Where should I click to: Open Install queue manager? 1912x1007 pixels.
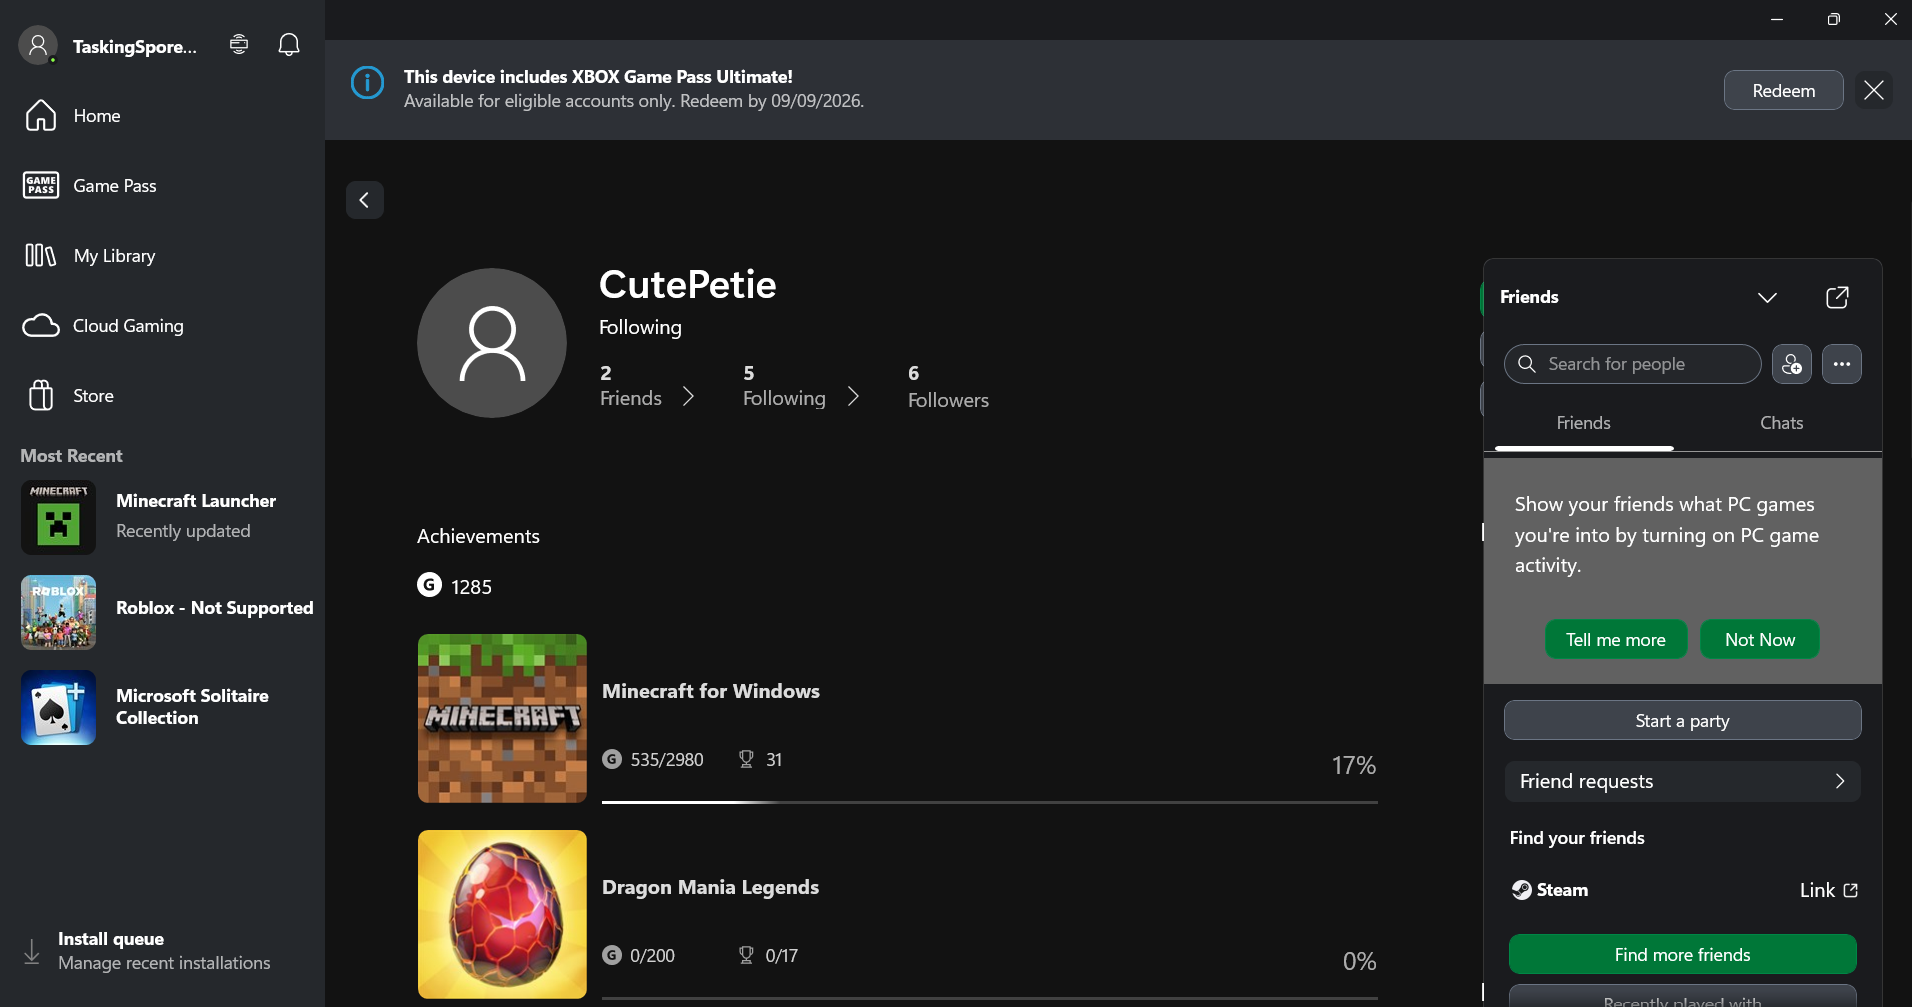[162, 951]
